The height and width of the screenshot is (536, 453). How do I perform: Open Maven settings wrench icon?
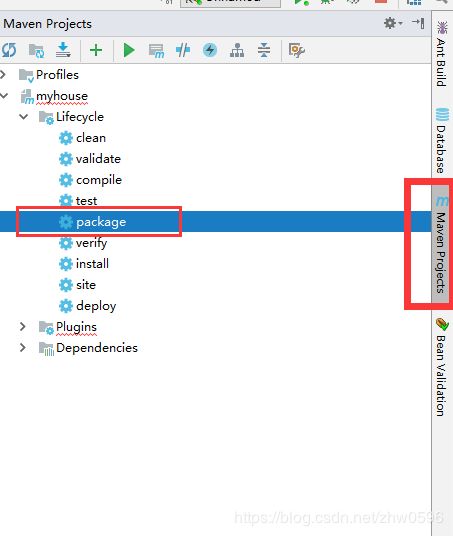pyautogui.click(x=296, y=50)
